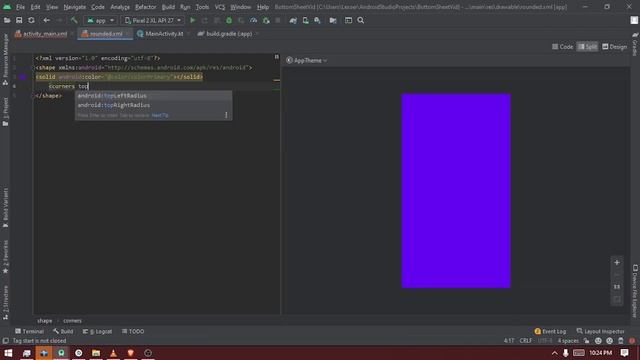
Task: Click the corners breadcrumb below editor
Action: [x=72, y=321]
